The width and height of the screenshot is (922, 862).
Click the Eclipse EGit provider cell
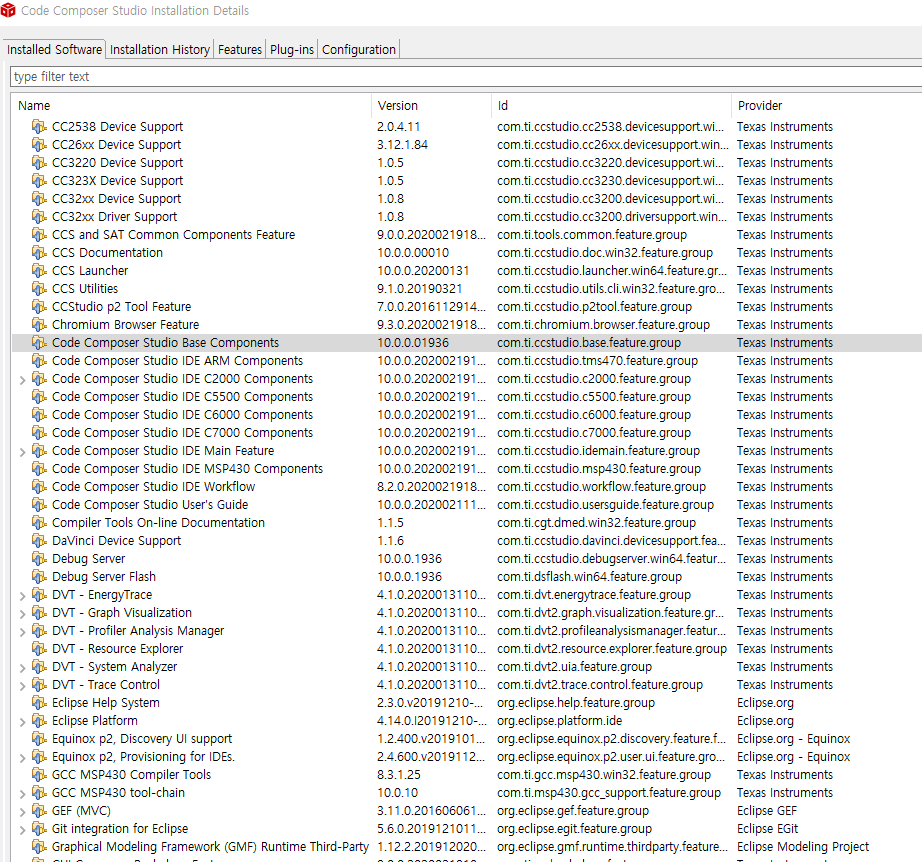click(x=767, y=828)
